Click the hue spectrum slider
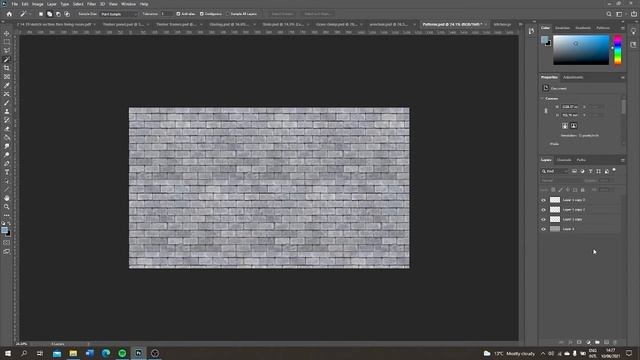640x360 pixels. pos(618,50)
